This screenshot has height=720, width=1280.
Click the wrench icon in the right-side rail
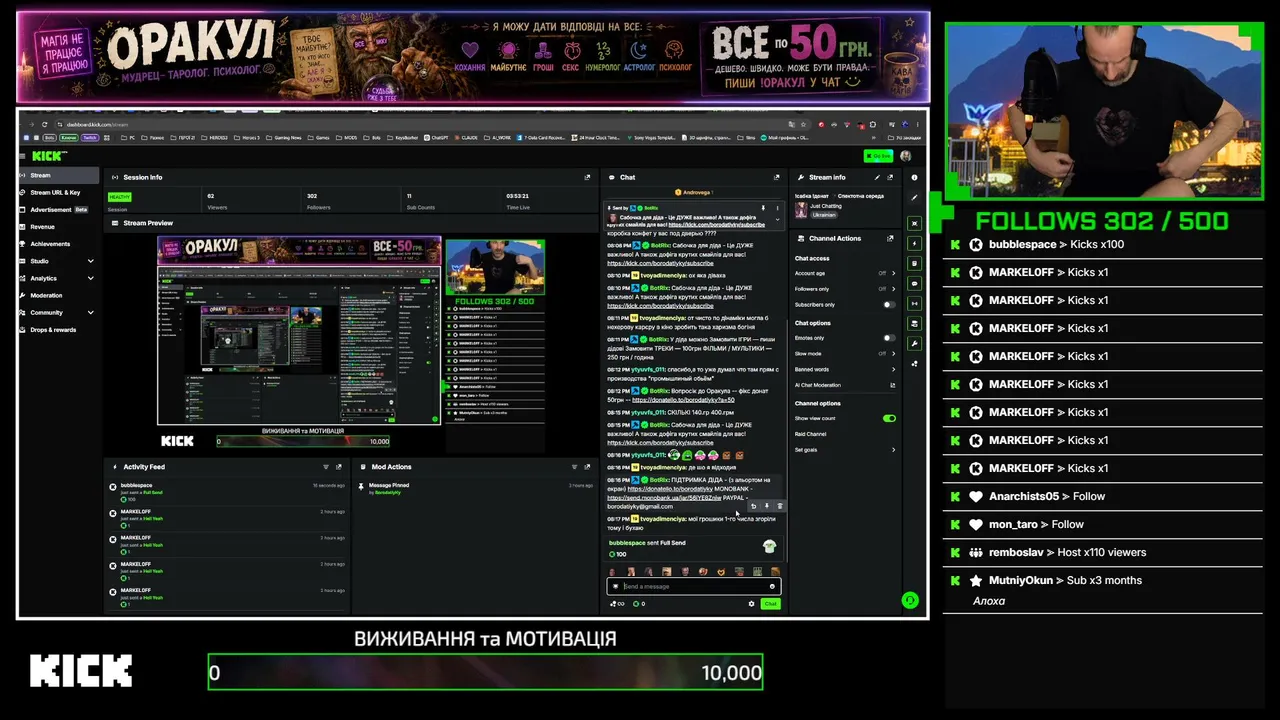[914, 344]
